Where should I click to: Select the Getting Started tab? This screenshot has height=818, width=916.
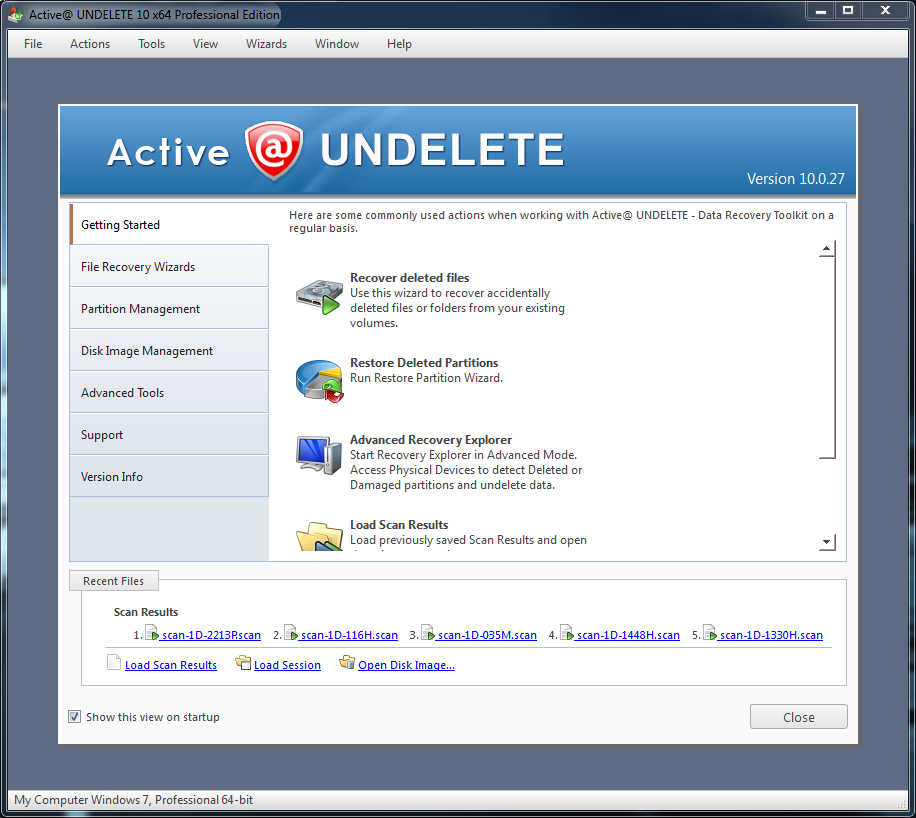tap(169, 224)
